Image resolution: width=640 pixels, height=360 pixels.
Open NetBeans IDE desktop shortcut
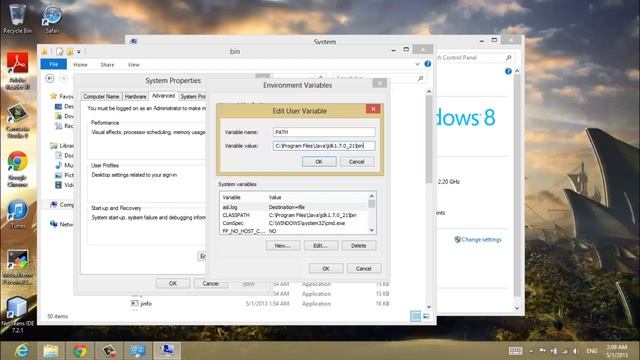coord(17,315)
